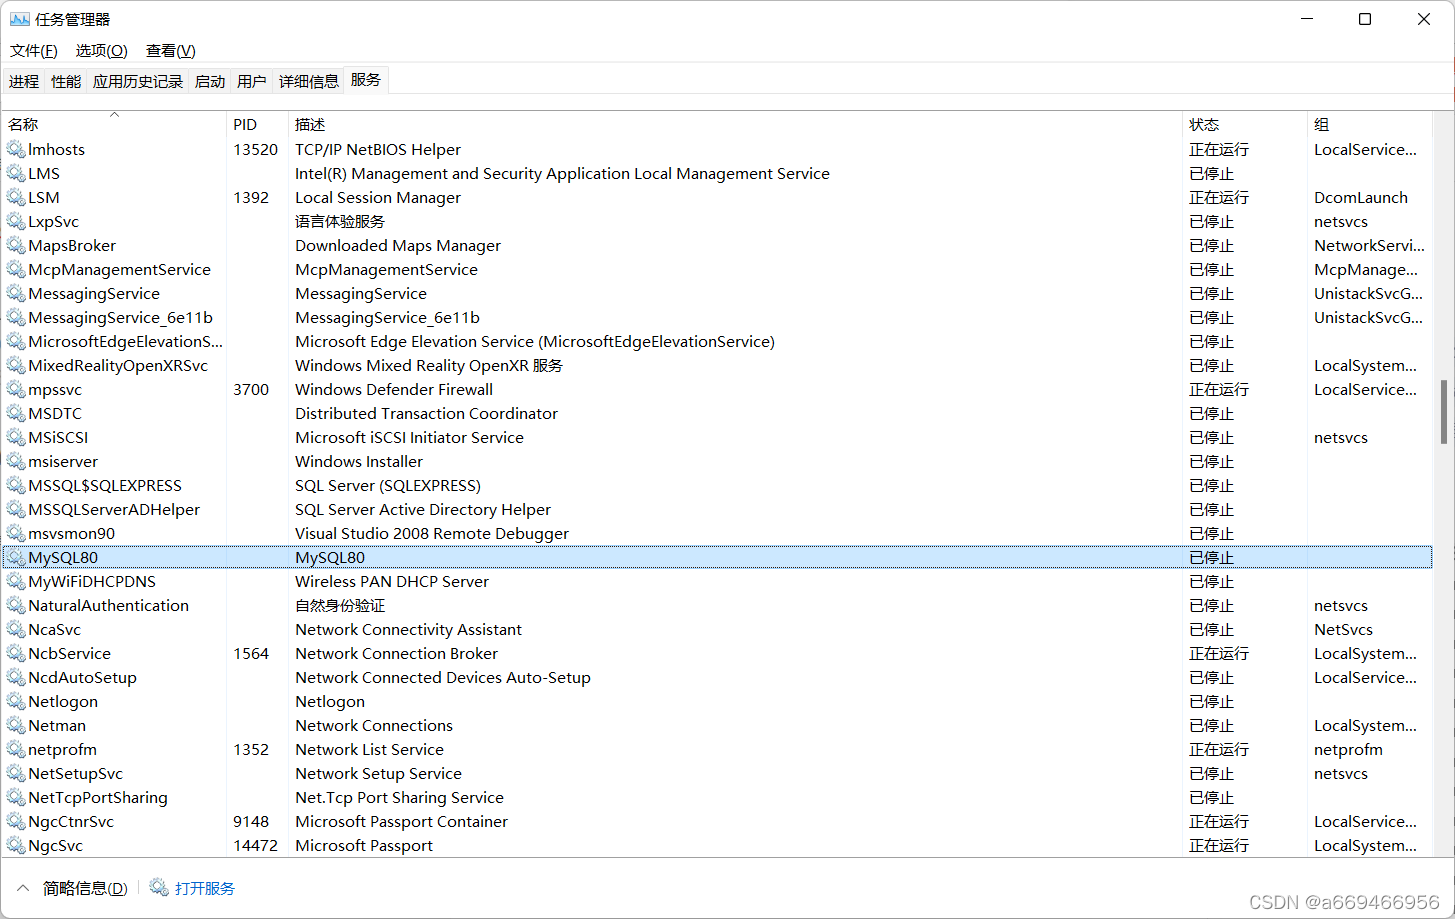Click the gear icon beside NcaSvc

(x=16, y=630)
